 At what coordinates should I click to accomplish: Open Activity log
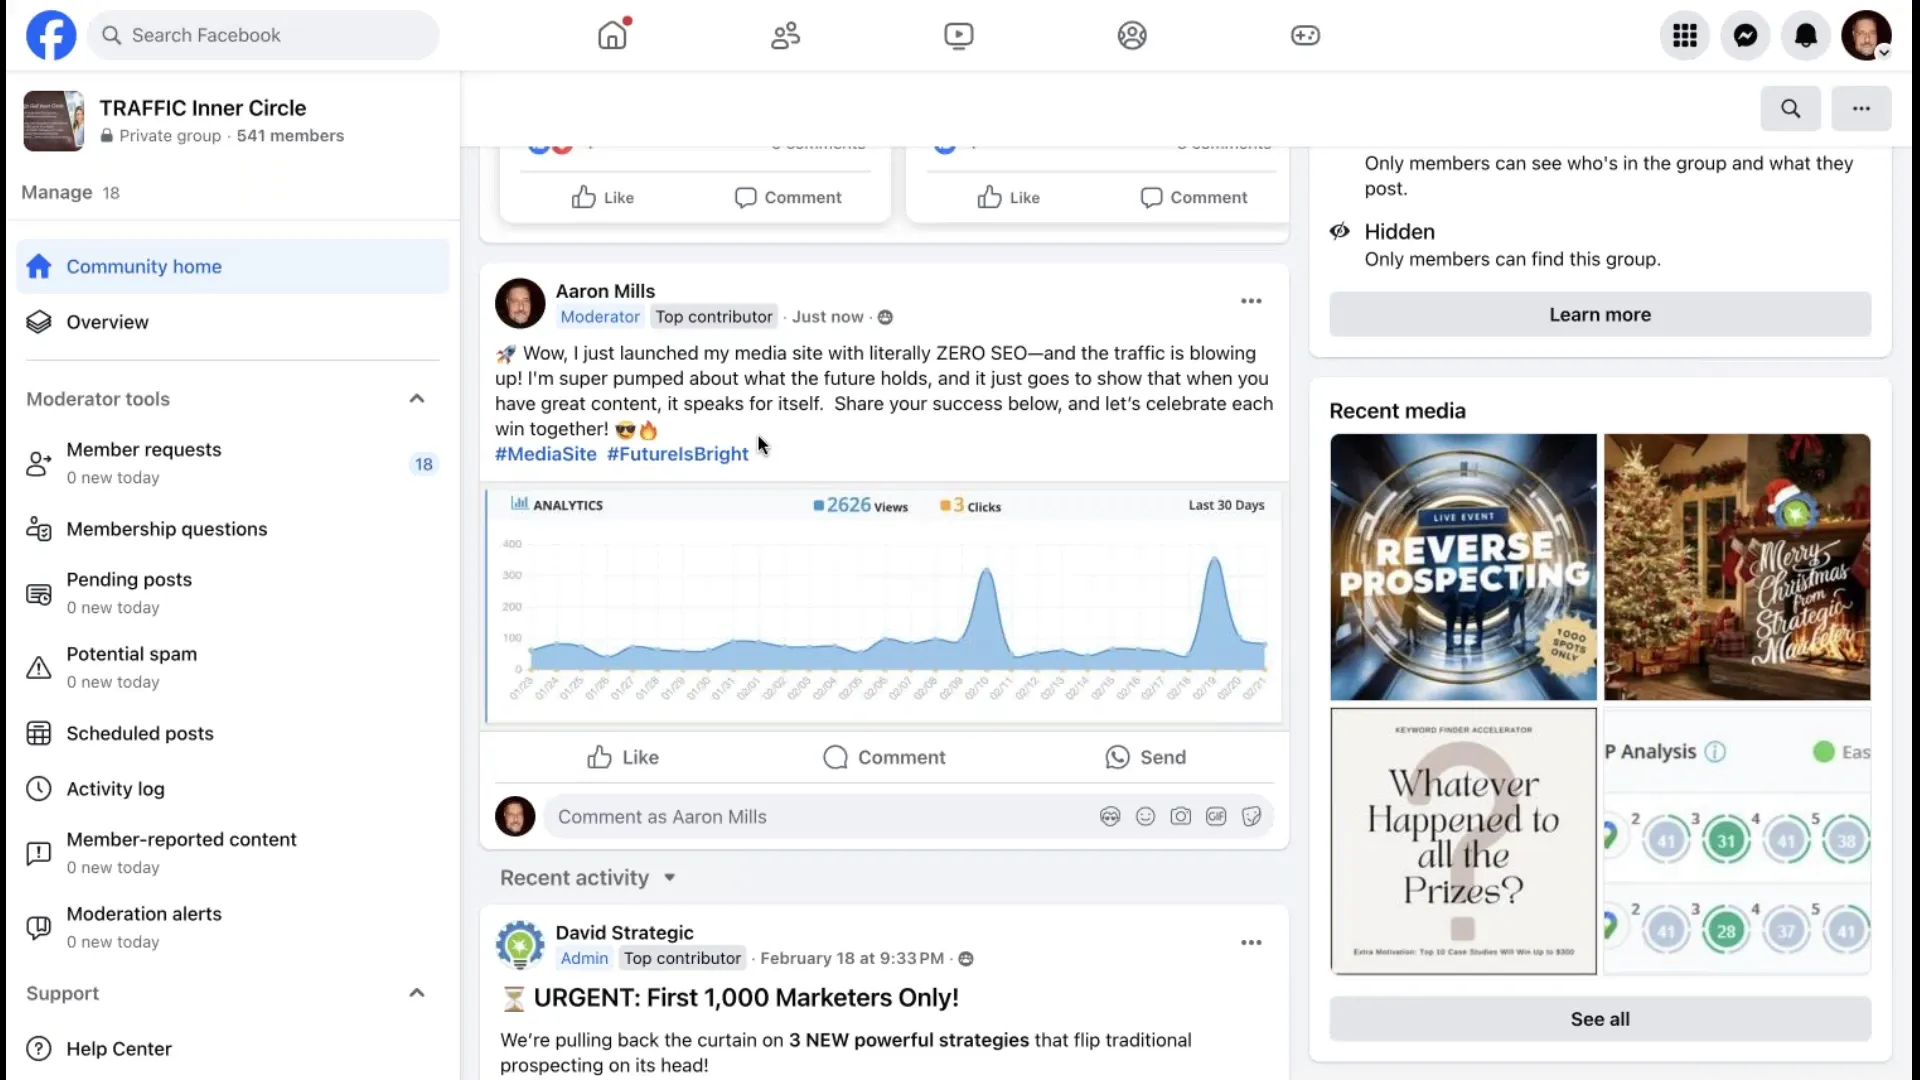(233, 789)
